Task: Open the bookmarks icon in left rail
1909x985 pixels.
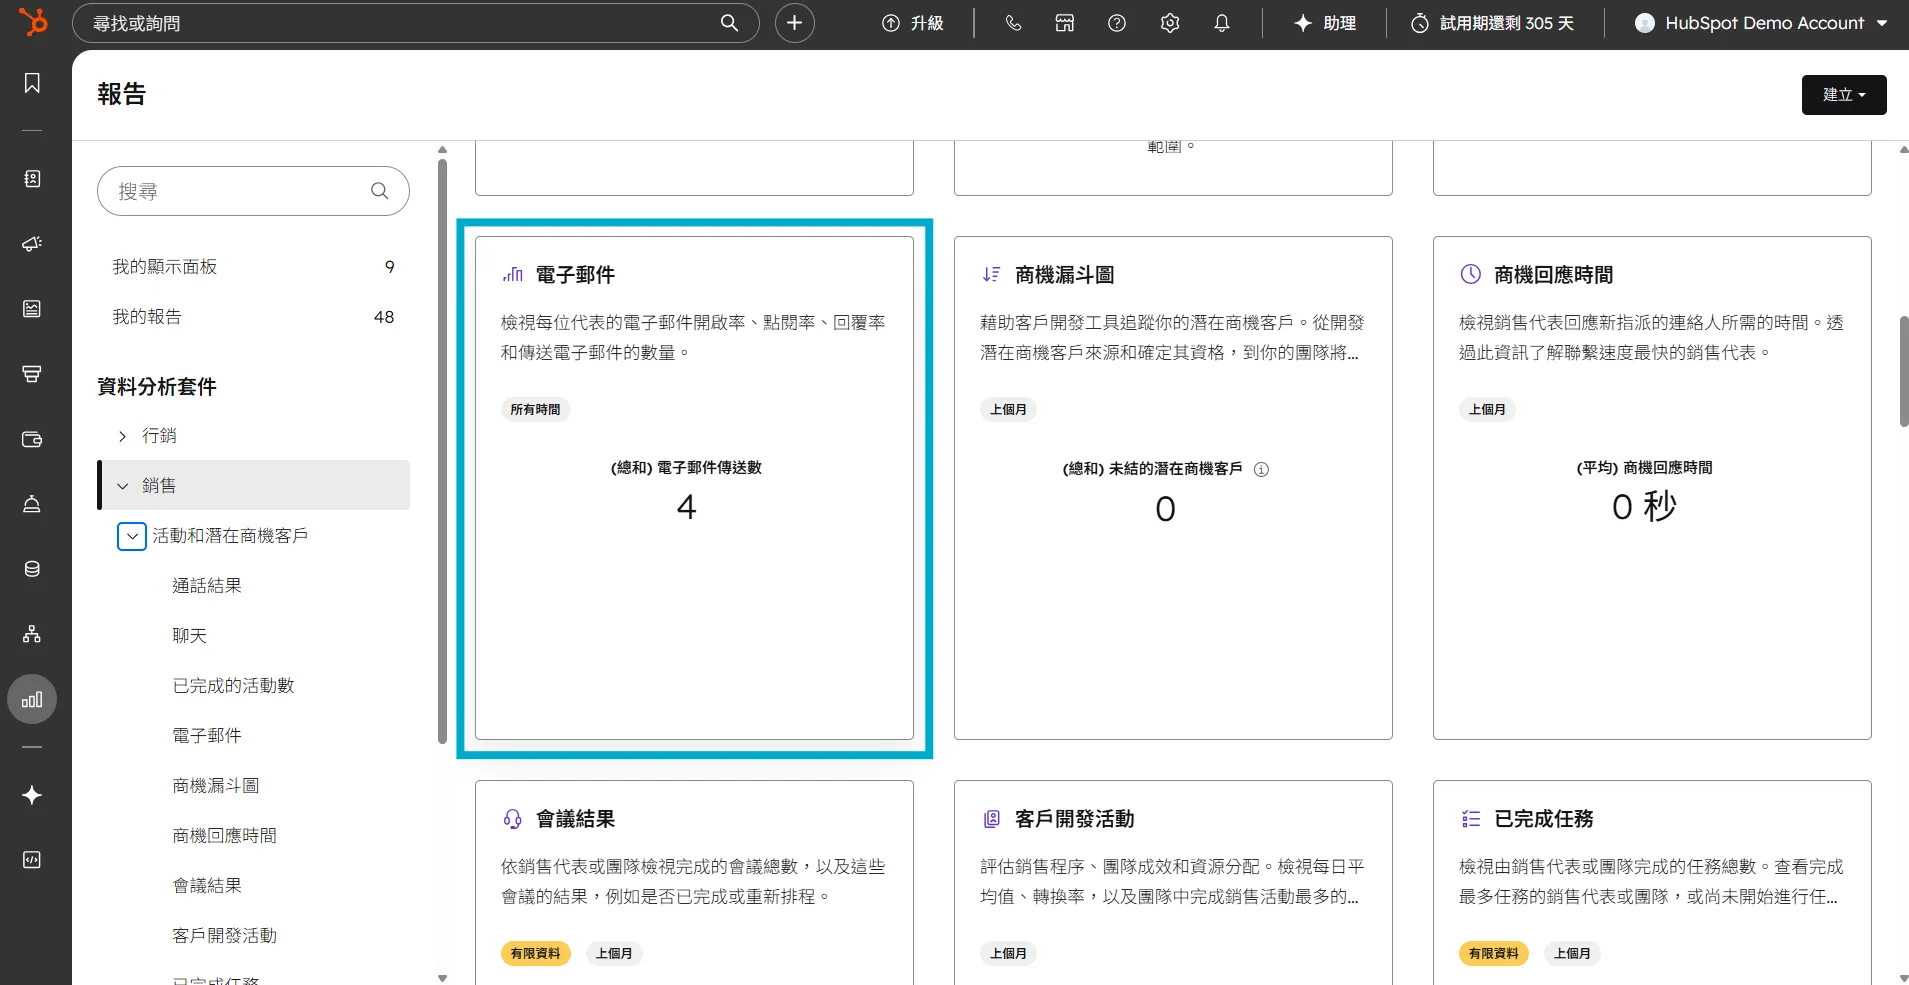Action: 32,83
